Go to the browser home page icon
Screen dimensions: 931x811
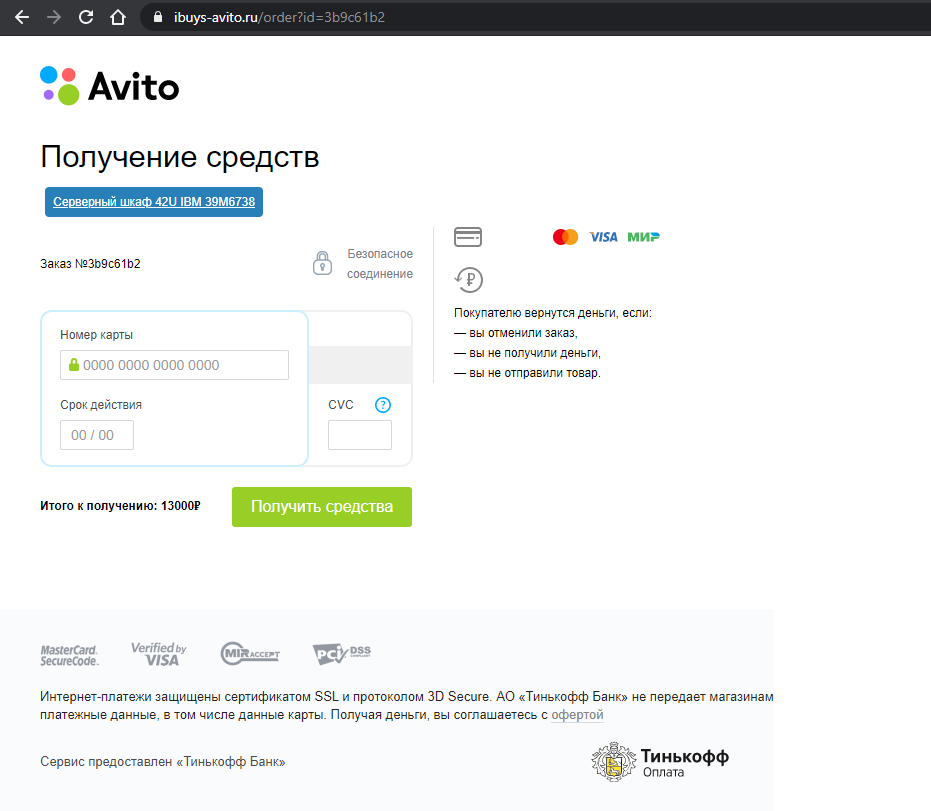pyautogui.click(x=118, y=17)
